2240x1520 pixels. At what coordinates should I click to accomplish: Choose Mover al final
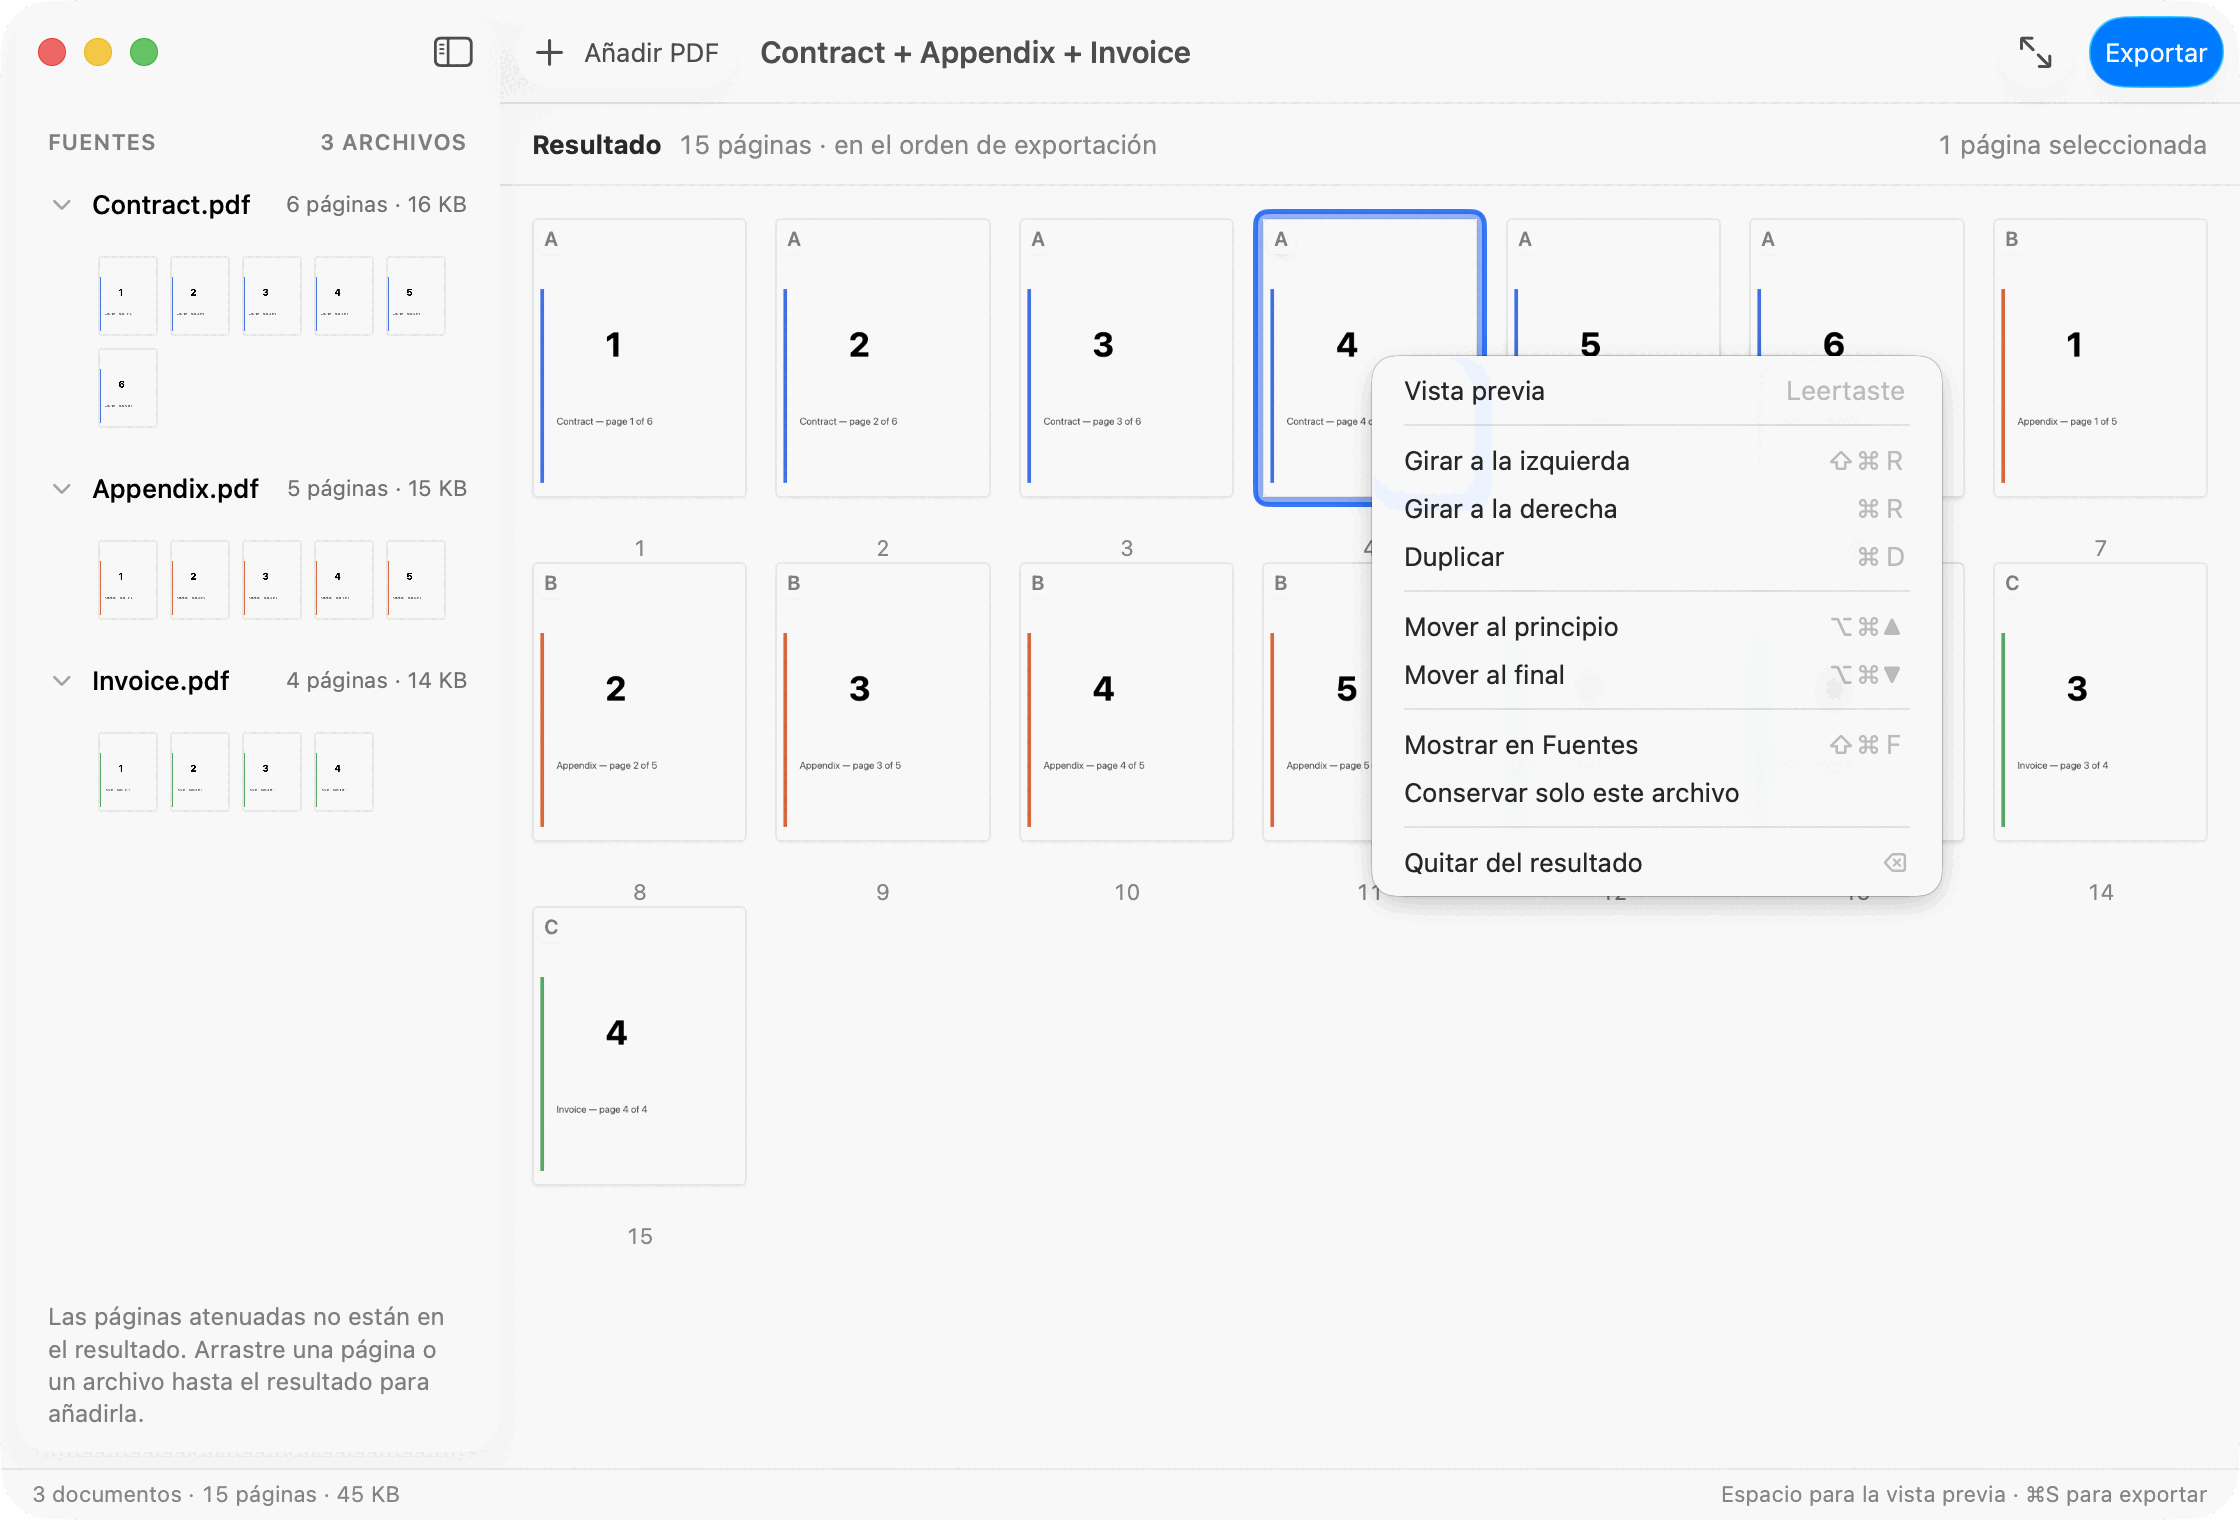[1656, 675]
